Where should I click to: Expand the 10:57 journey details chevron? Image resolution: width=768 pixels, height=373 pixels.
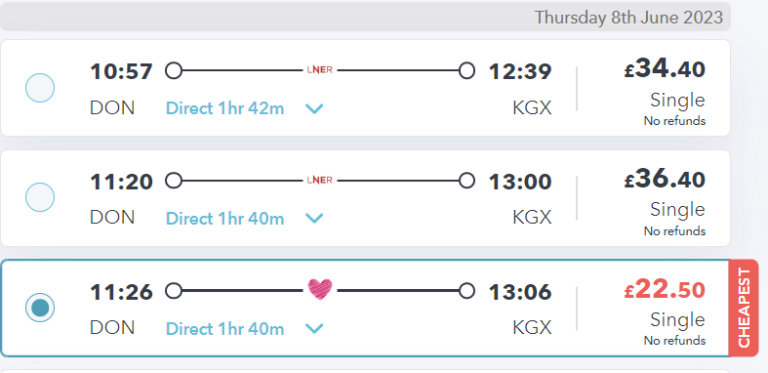coord(314,109)
